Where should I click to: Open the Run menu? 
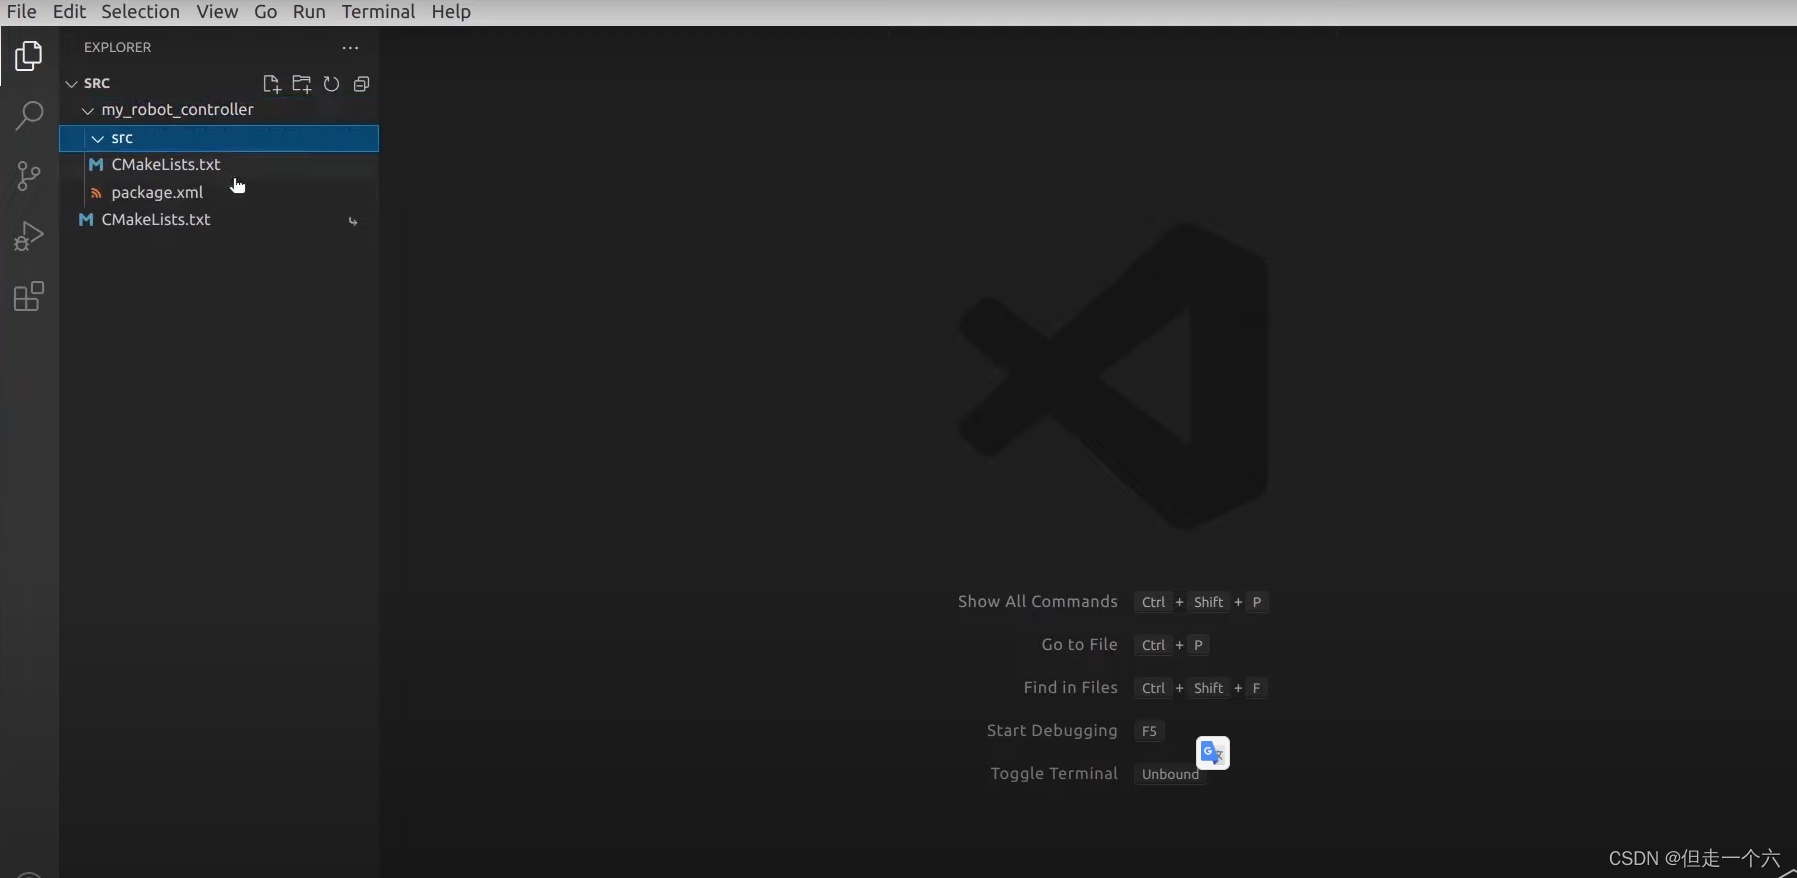coord(309,12)
